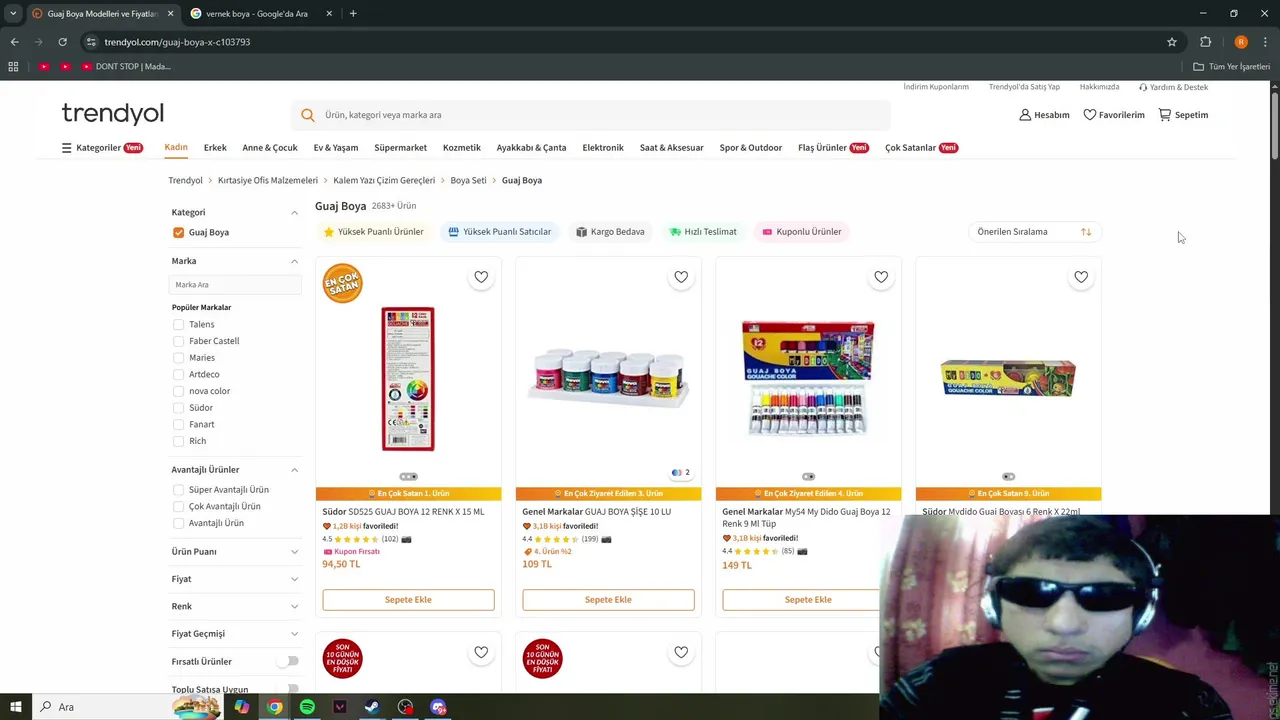This screenshot has height=720, width=1280.
Task: Open a new browser tab with plus icon
Action: [x=353, y=13]
